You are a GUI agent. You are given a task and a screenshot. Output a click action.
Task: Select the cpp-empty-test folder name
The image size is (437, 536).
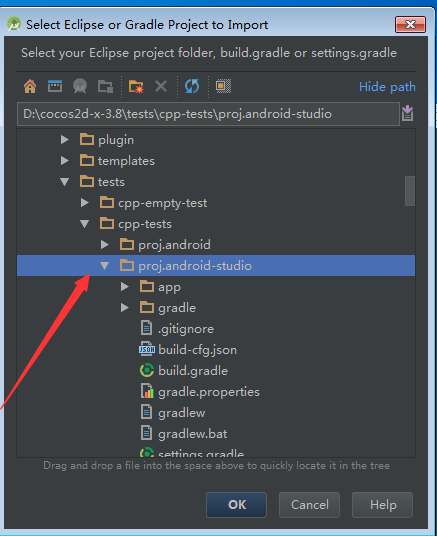point(162,203)
